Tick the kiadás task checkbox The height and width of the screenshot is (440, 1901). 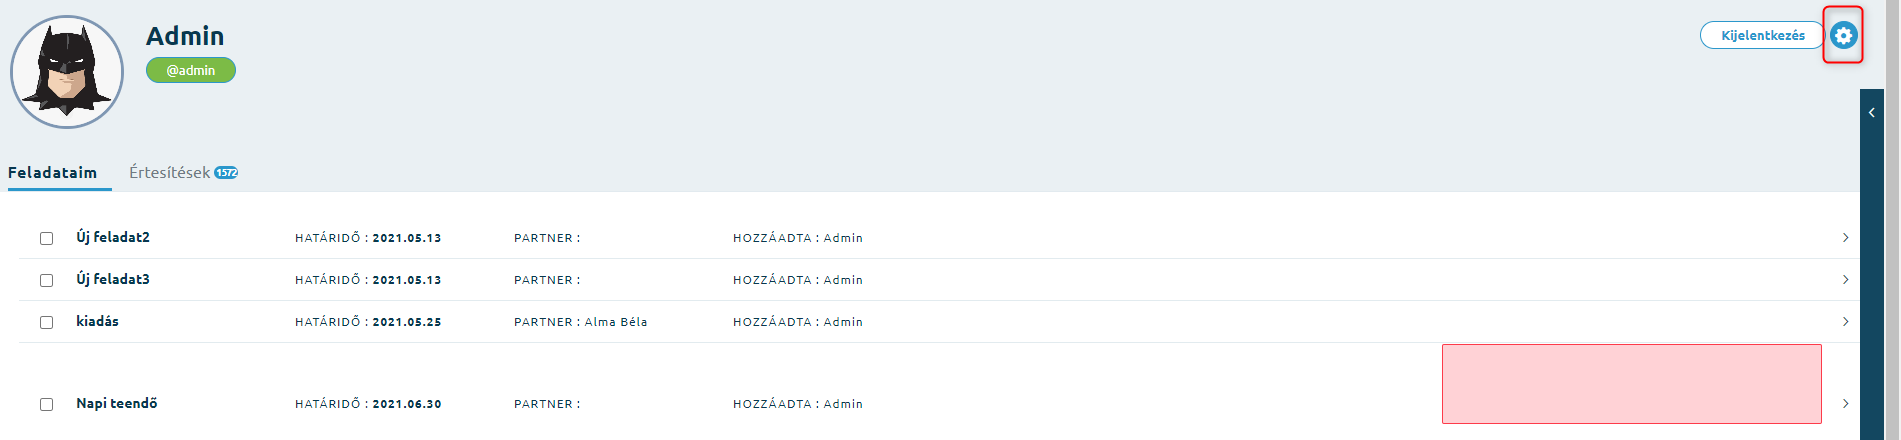tap(46, 322)
